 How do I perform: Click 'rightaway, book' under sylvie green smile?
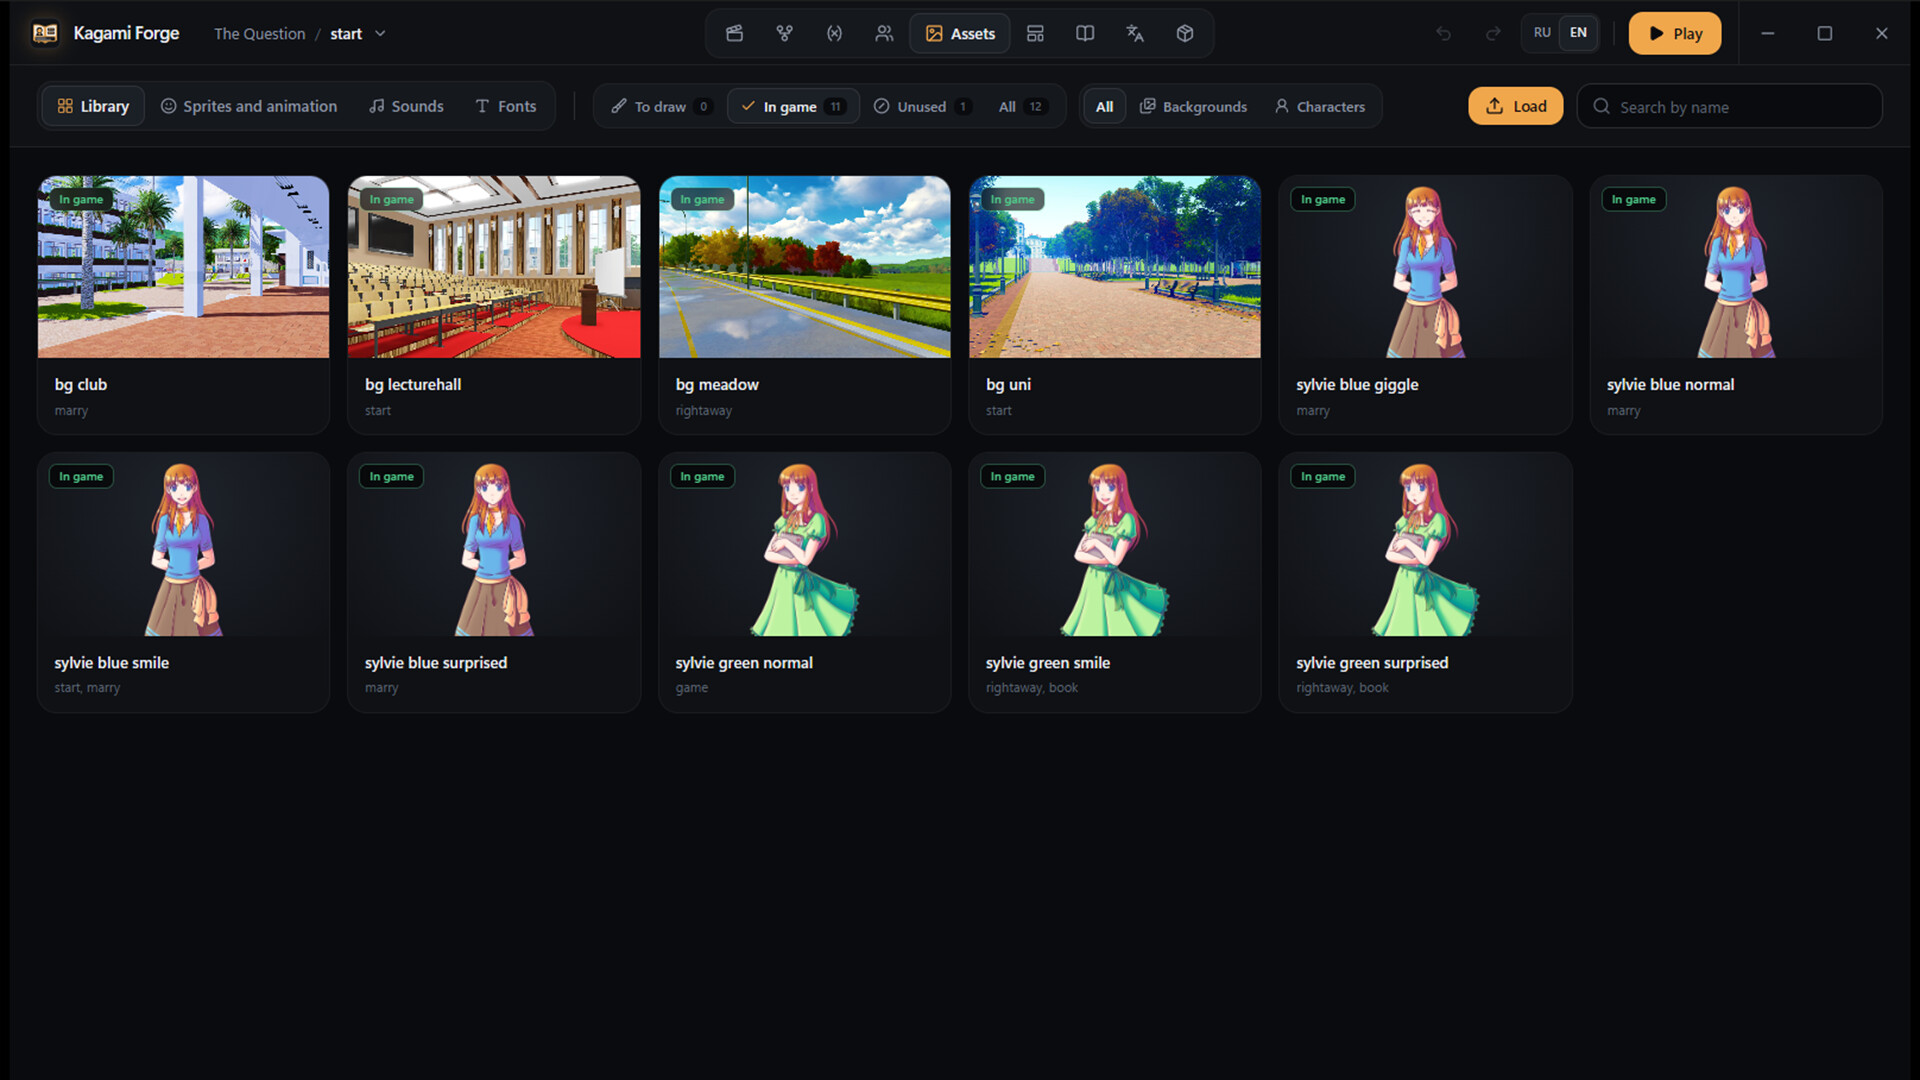pos(1031,687)
